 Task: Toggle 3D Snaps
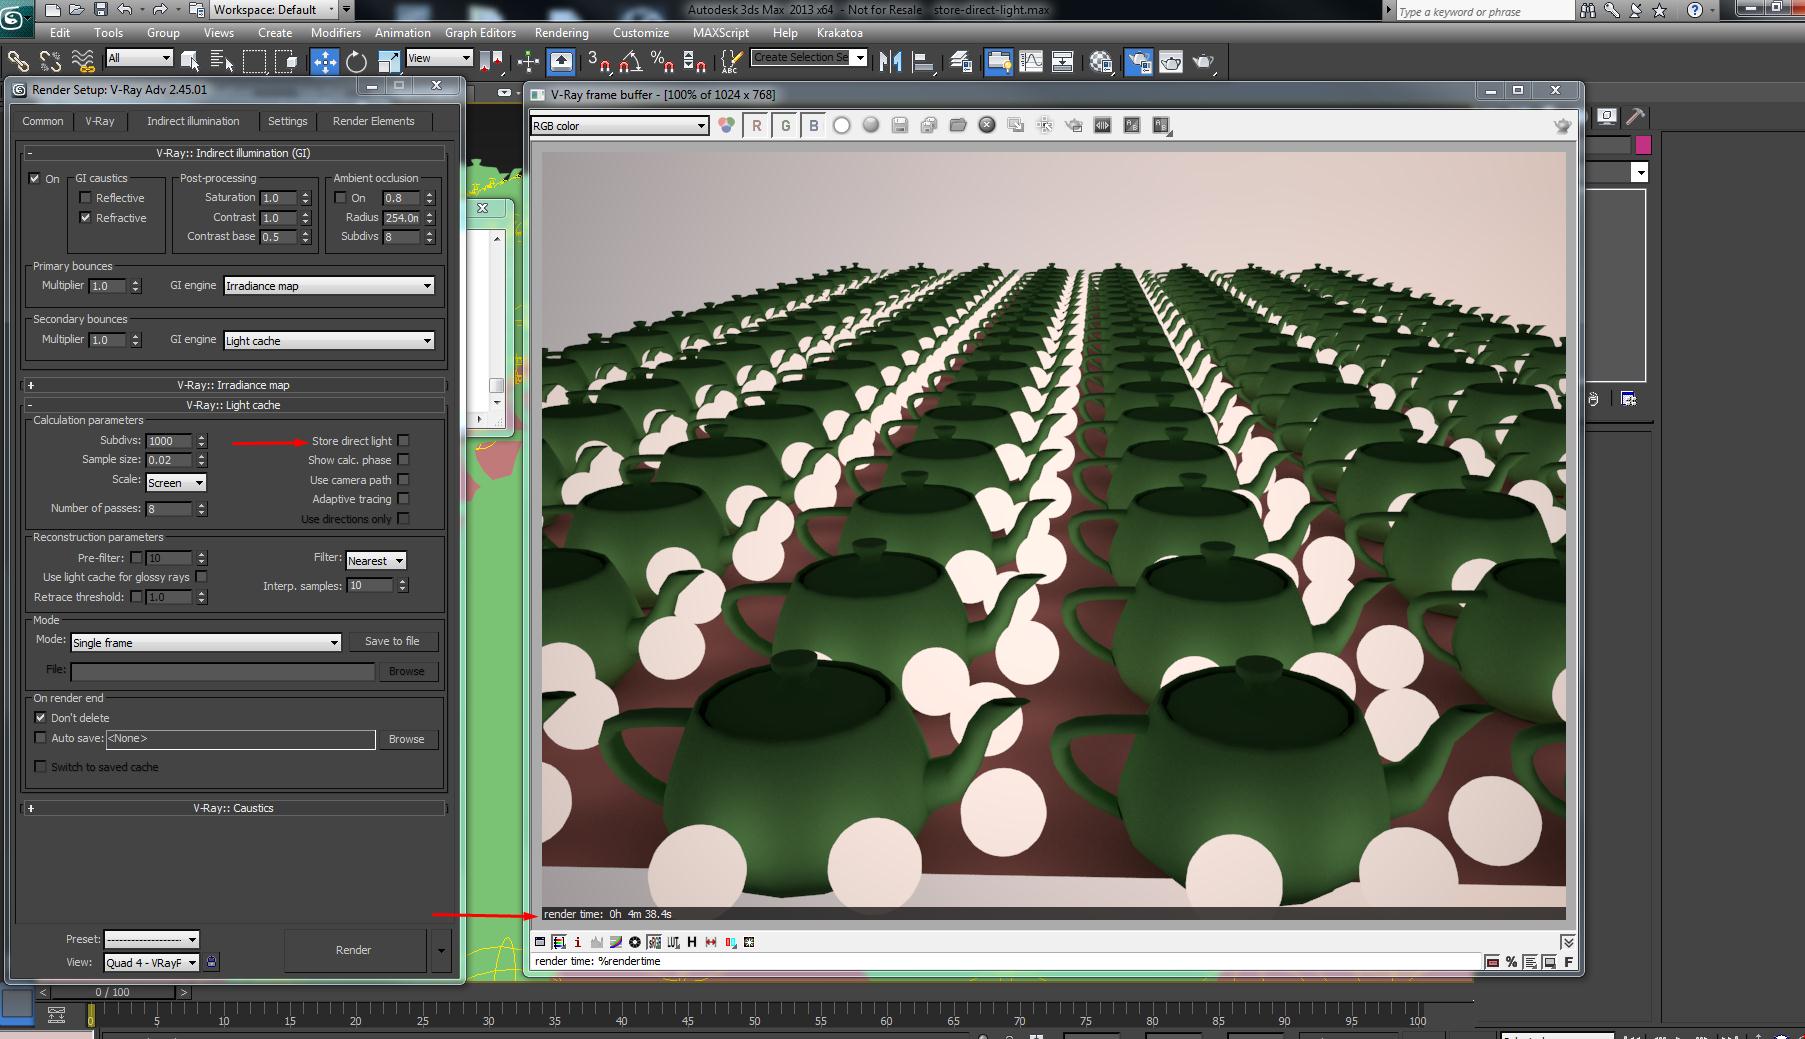(x=599, y=62)
